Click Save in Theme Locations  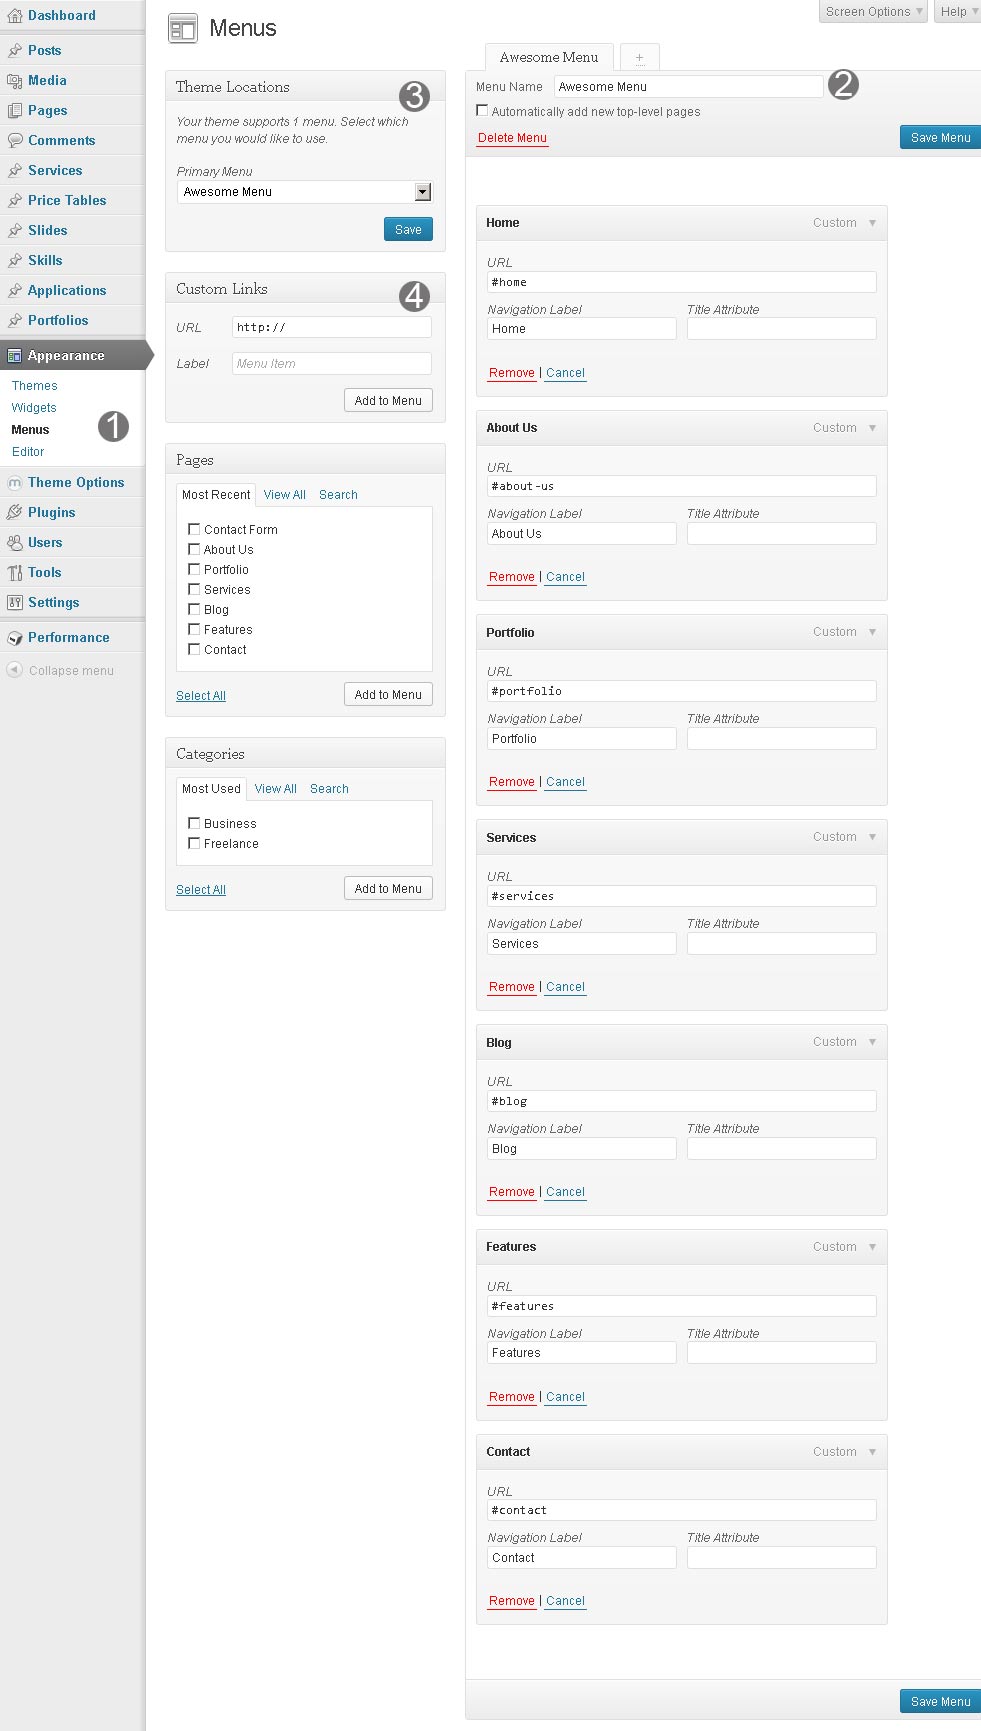408,229
